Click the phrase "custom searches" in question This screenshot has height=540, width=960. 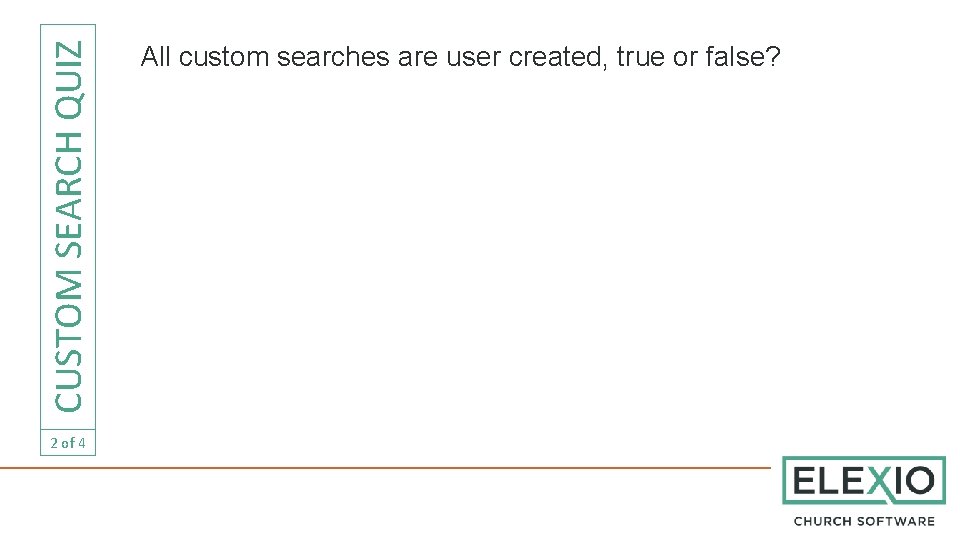point(284,57)
